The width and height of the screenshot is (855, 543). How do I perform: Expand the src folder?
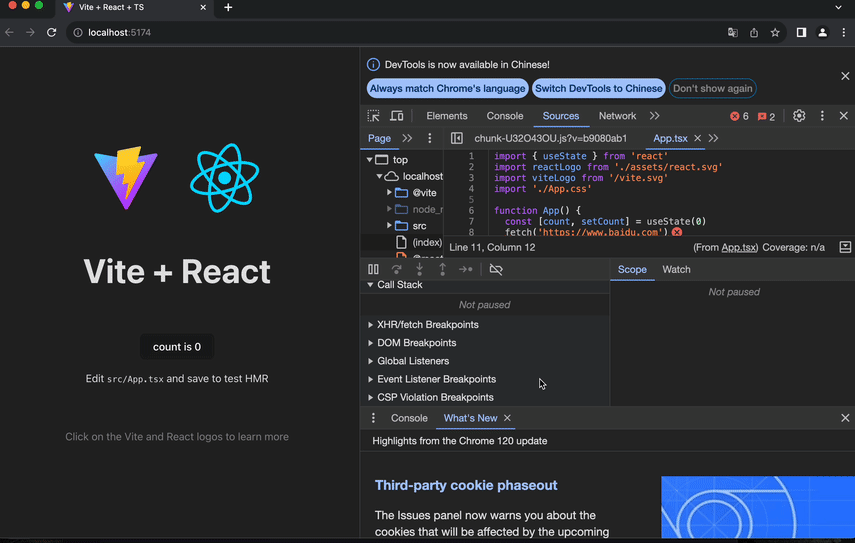pos(389,225)
